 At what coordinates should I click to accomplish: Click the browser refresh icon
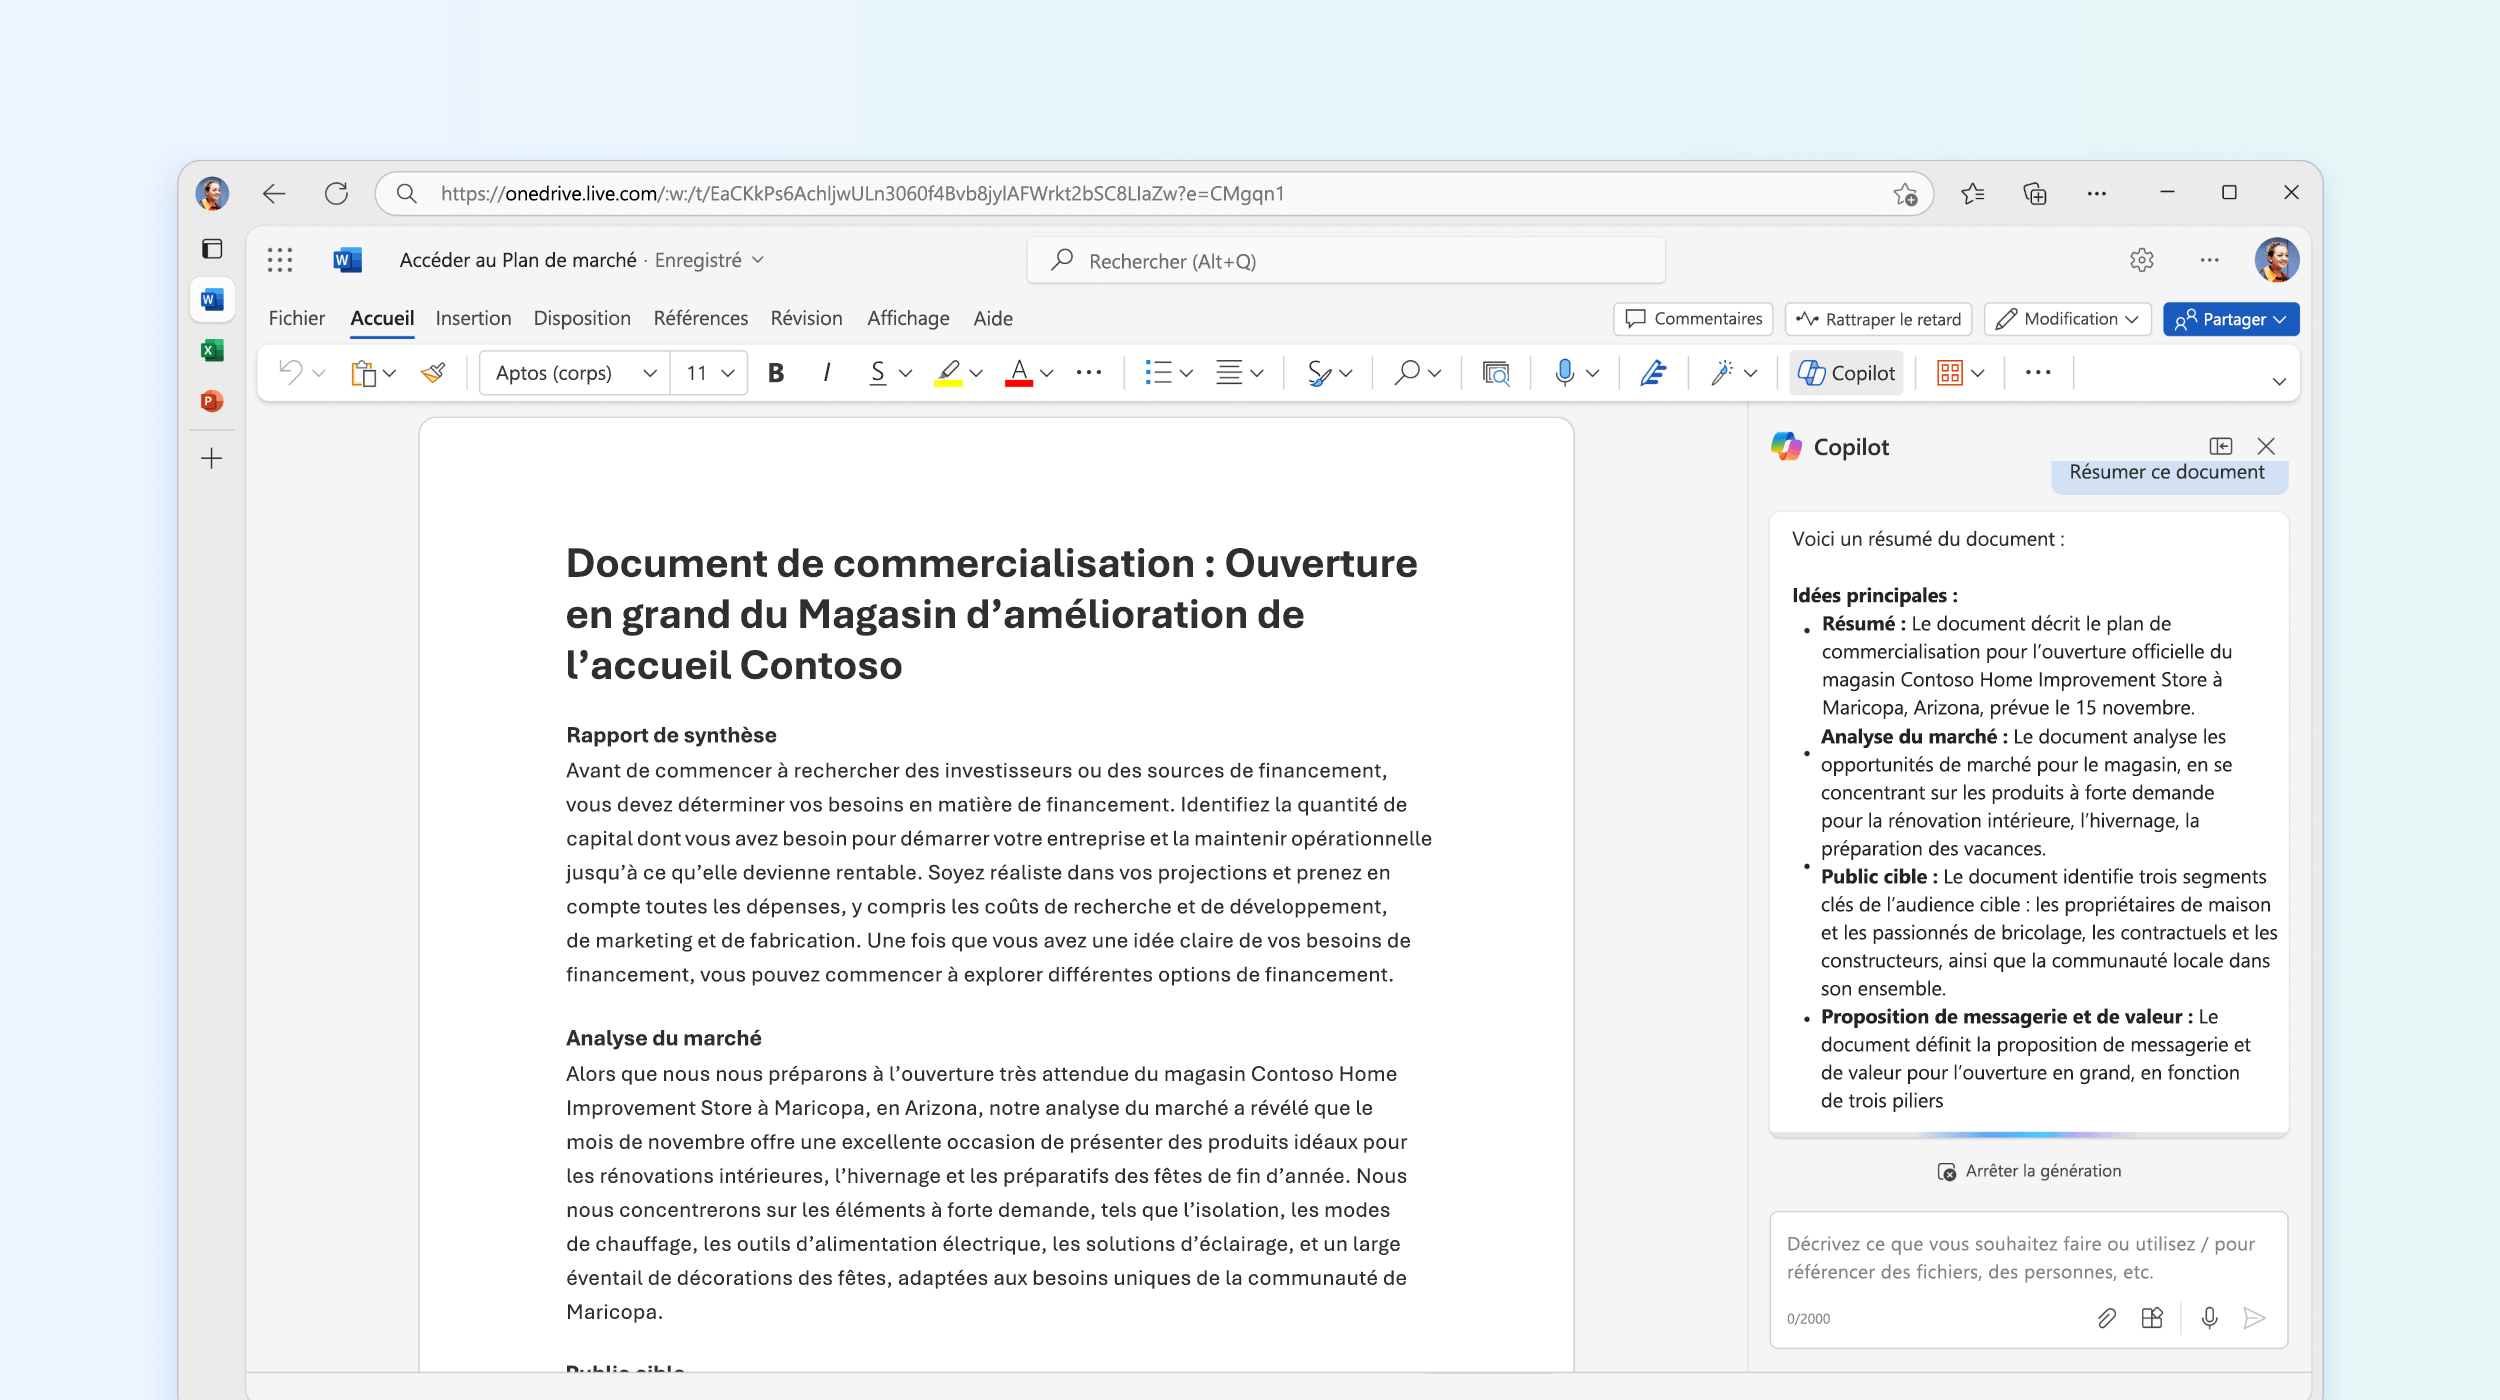pyautogui.click(x=336, y=193)
